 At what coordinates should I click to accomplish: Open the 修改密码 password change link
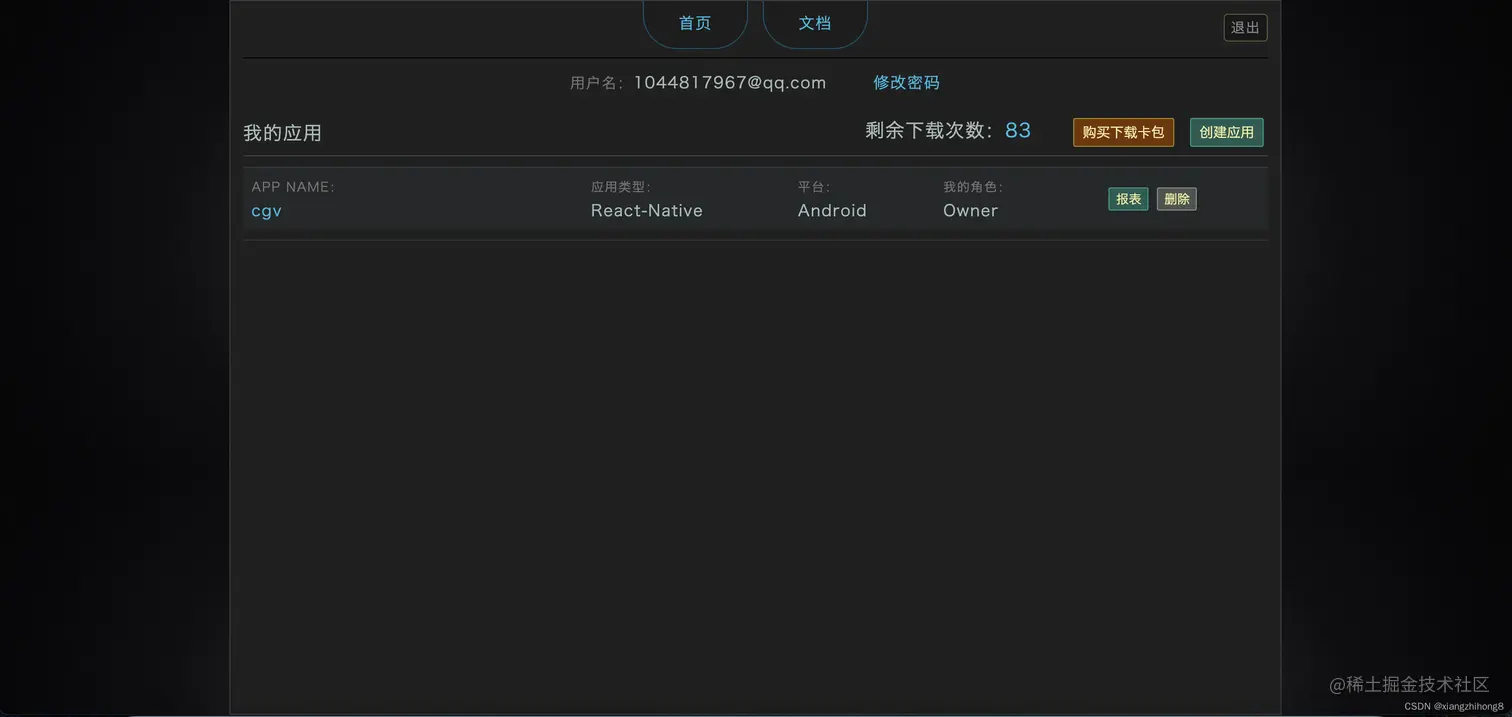point(905,82)
